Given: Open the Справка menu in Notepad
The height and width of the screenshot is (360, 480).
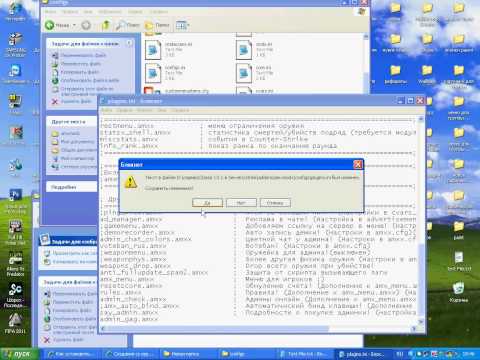Looking at the screenshot, I should (180, 110).
